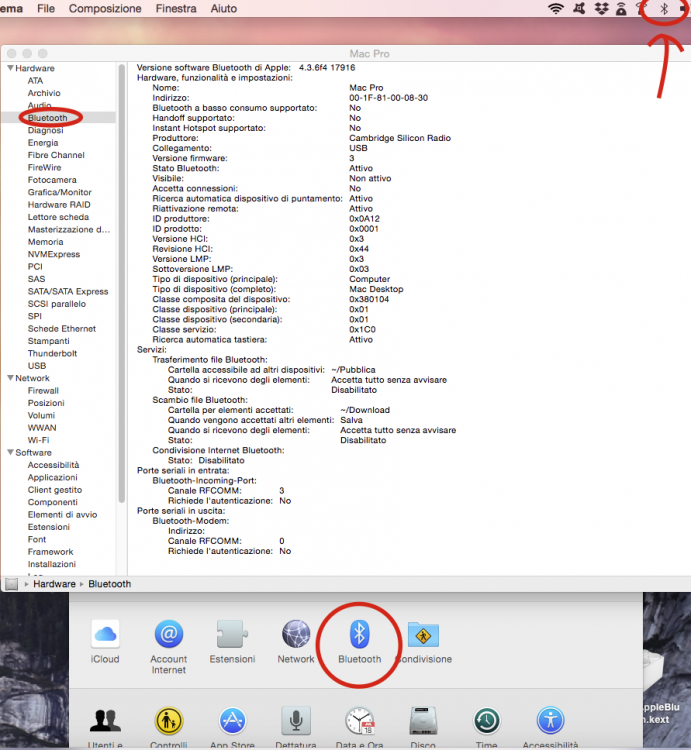This screenshot has width=691, height=750.
Task: Select Accessibilità in the Software sidebar list
Action: [54, 465]
